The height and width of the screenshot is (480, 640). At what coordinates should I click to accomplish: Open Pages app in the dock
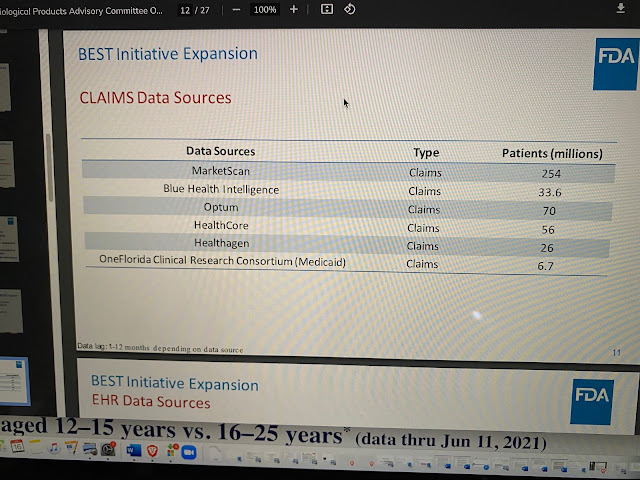(x=71, y=448)
